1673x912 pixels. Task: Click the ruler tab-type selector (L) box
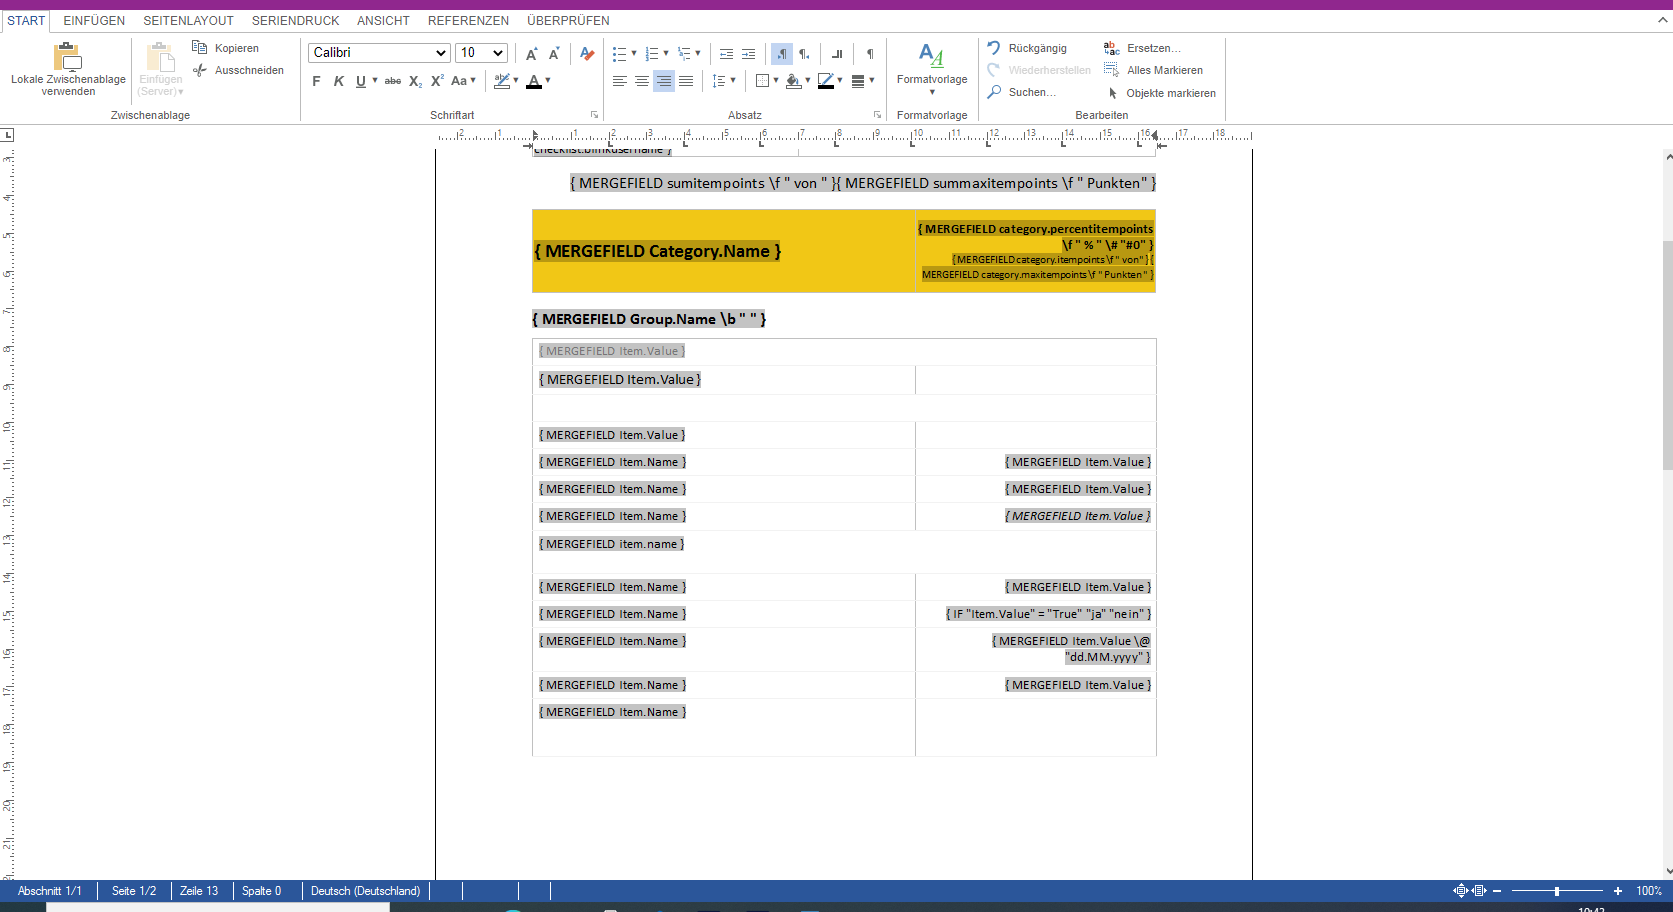point(7,134)
